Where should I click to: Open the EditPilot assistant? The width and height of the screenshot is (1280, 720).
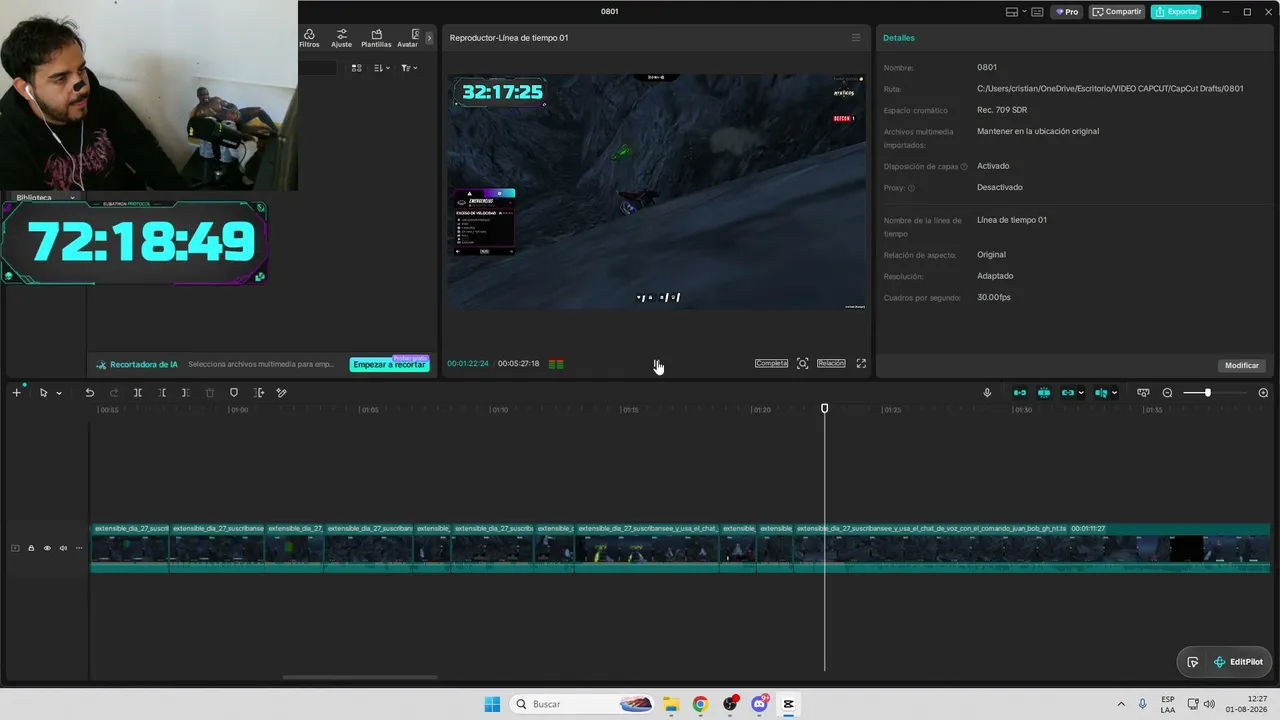point(1238,662)
